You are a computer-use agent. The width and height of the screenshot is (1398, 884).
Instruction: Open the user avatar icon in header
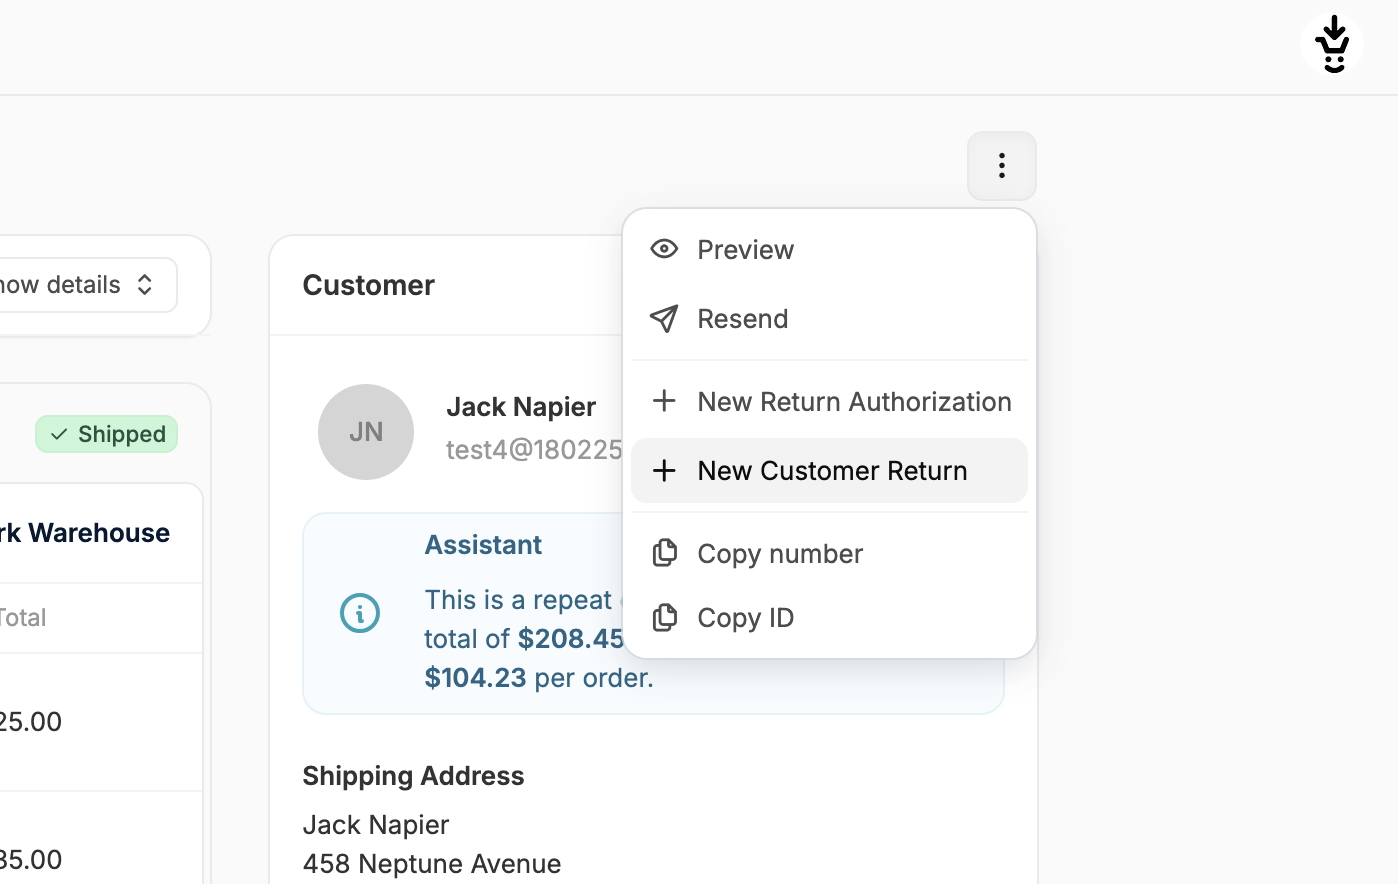pyautogui.click(x=1332, y=44)
